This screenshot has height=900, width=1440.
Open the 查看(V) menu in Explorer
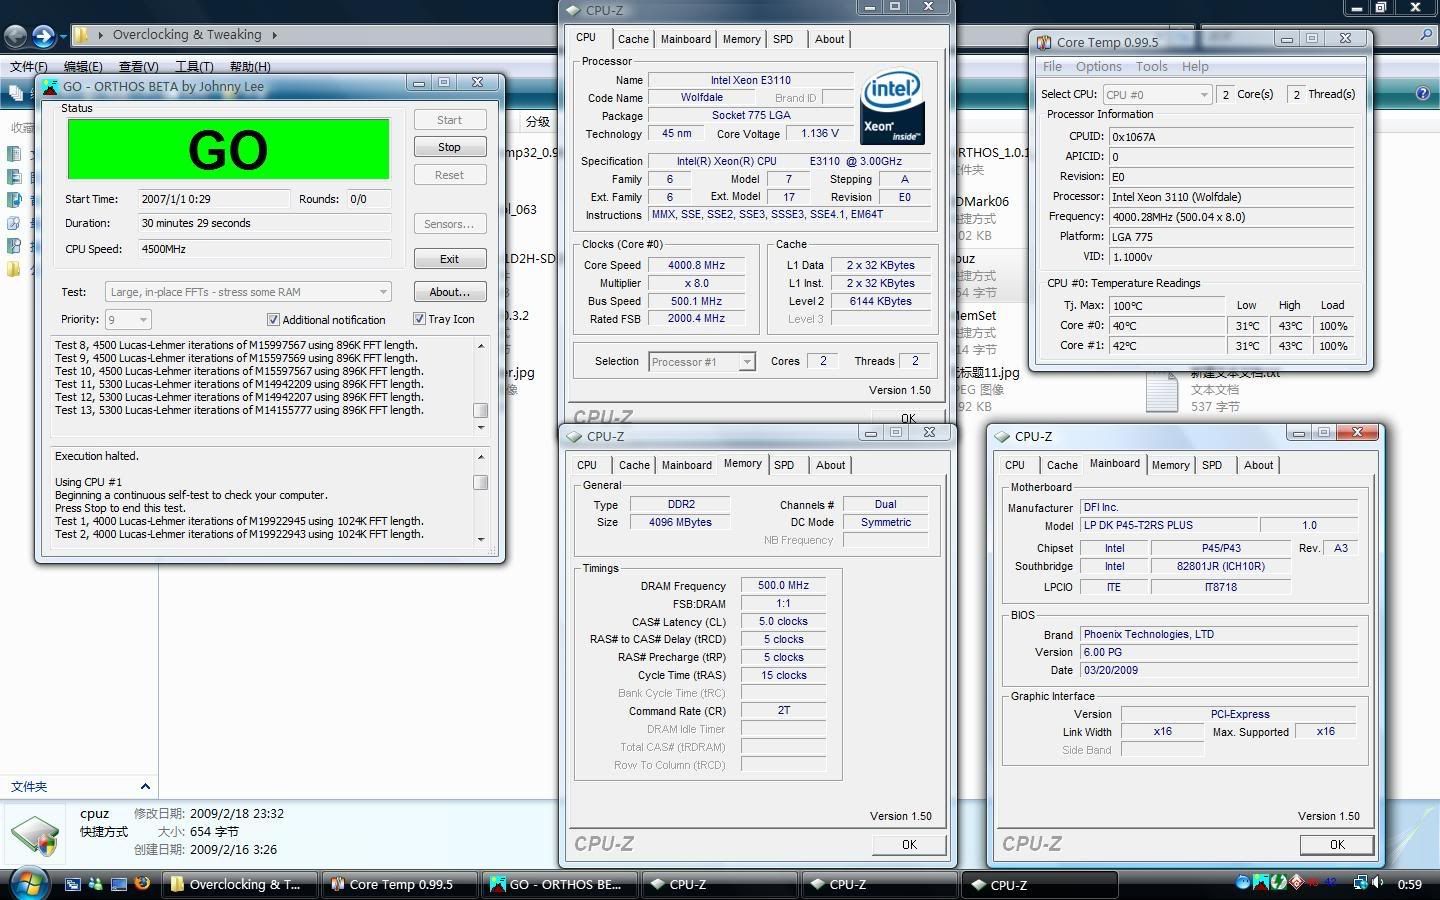point(138,67)
